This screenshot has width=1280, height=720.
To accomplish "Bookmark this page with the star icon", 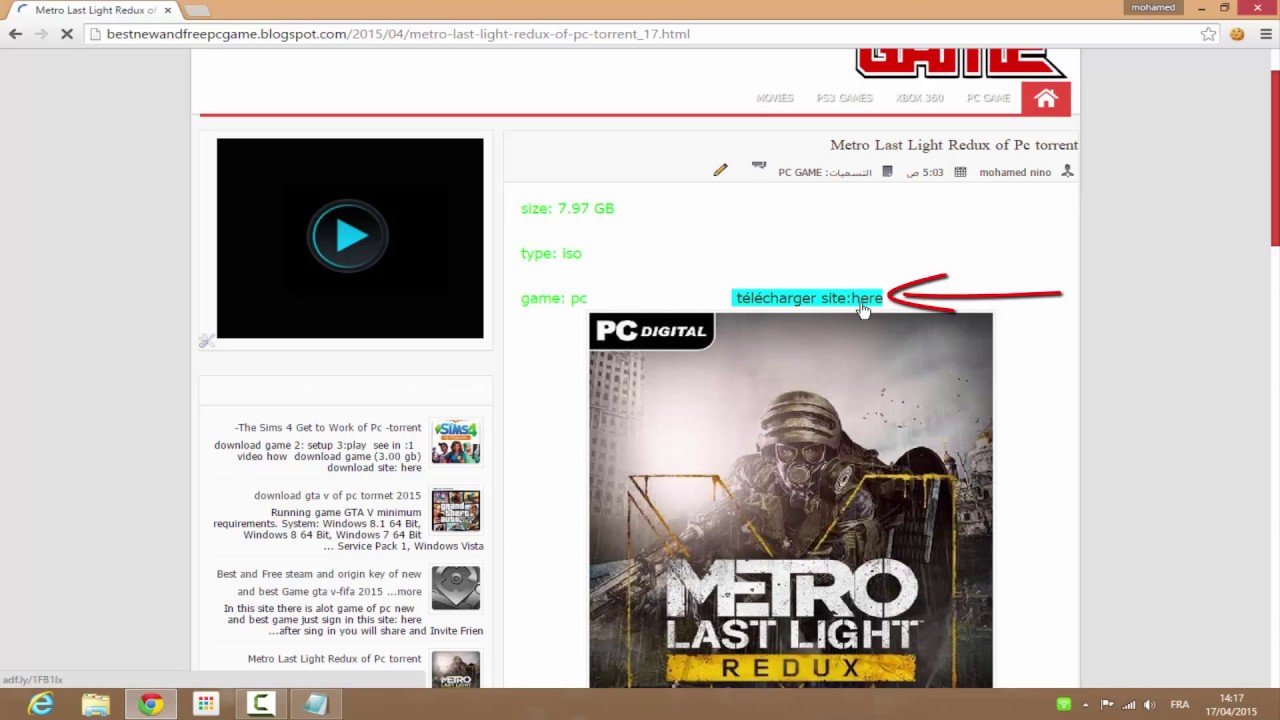I will pos(1208,34).
